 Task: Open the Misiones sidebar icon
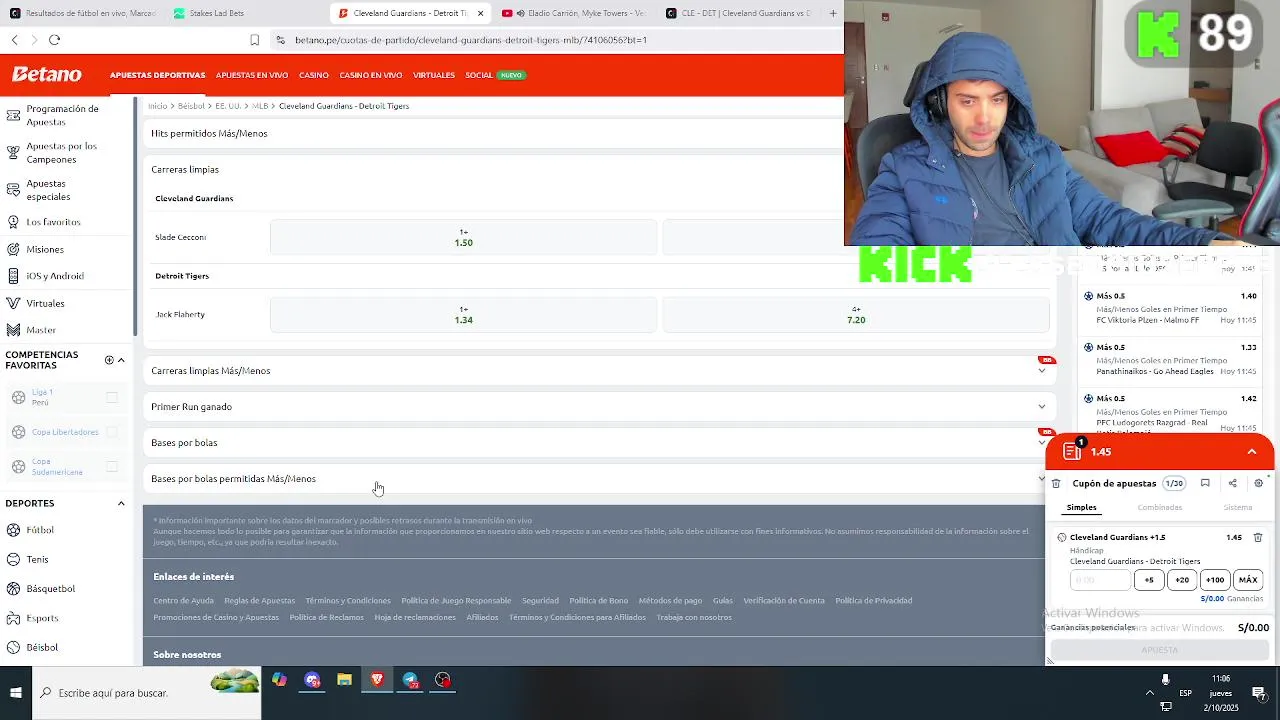click(x=13, y=249)
